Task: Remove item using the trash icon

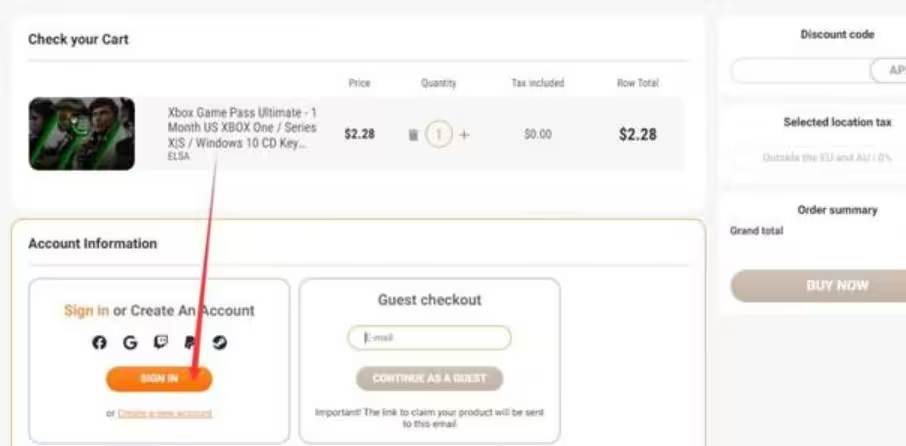Action: click(413, 135)
